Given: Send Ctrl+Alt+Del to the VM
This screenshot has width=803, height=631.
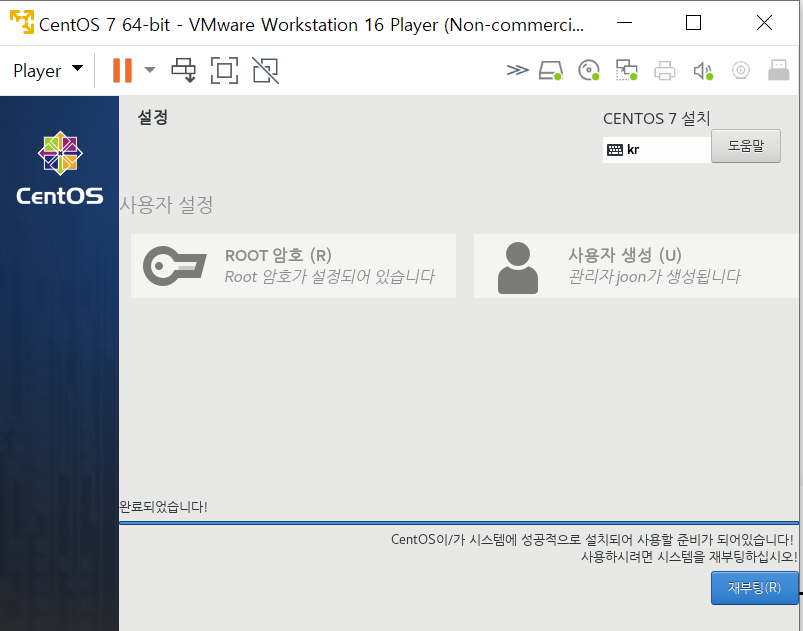Looking at the screenshot, I should pos(183,70).
